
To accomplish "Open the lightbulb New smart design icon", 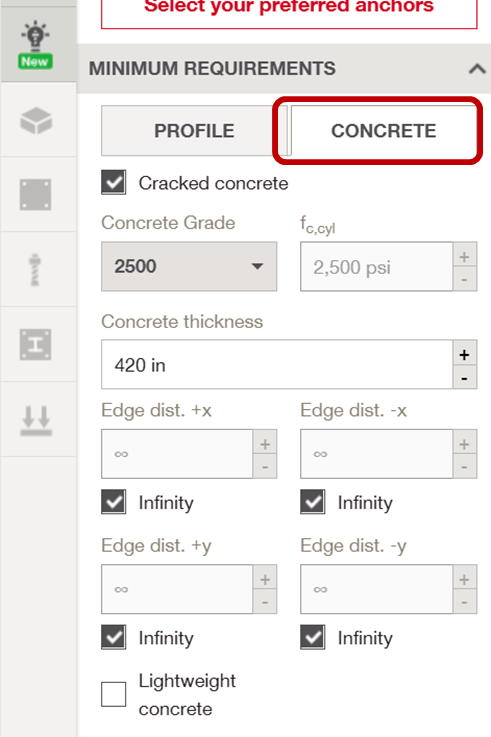I will click(x=36, y=46).
